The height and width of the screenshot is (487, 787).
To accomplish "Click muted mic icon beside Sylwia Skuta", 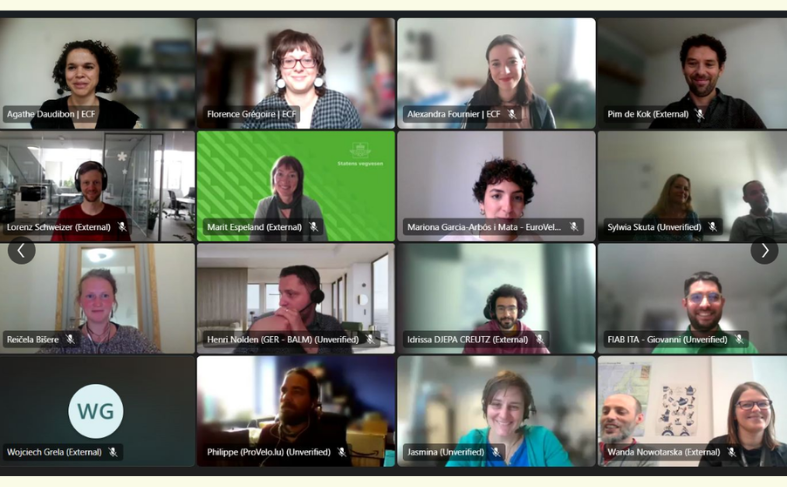I will click(712, 227).
